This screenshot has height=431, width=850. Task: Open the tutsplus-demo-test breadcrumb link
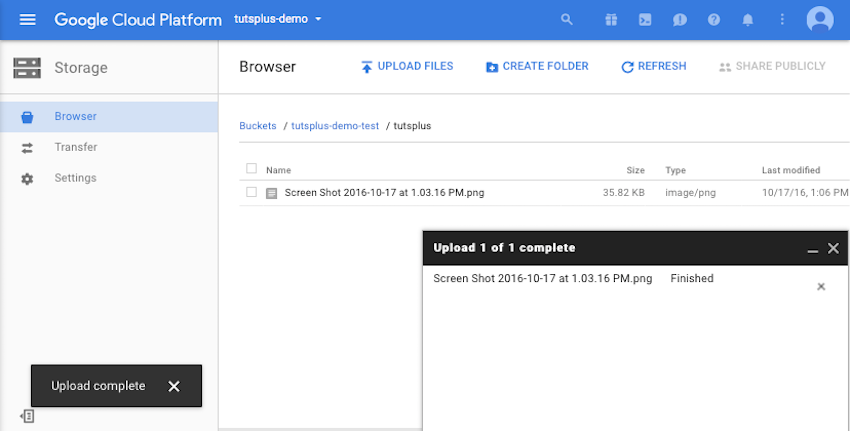[335, 126]
